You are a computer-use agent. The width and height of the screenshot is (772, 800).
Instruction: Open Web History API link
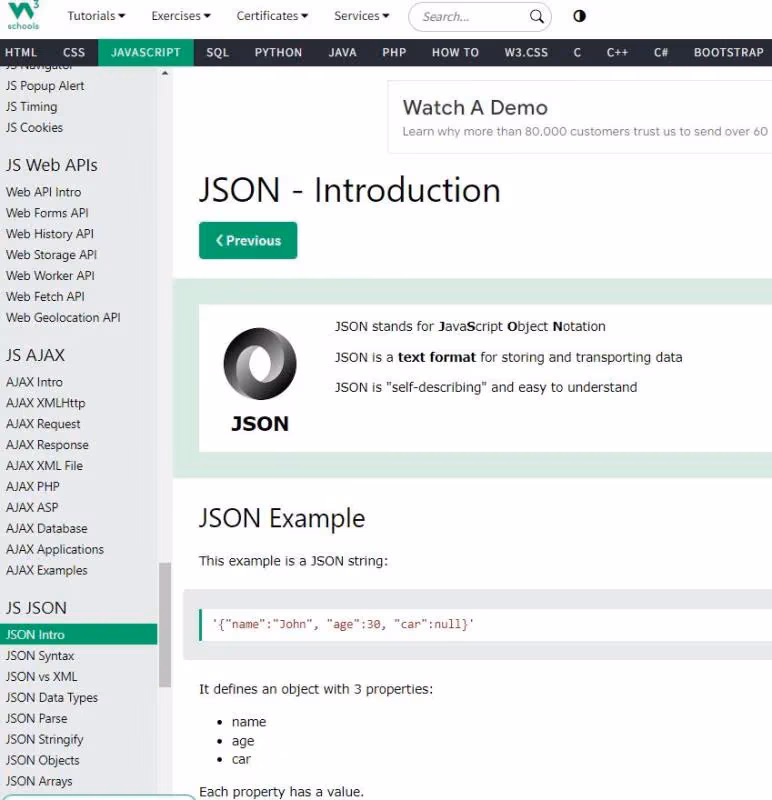click(x=49, y=234)
